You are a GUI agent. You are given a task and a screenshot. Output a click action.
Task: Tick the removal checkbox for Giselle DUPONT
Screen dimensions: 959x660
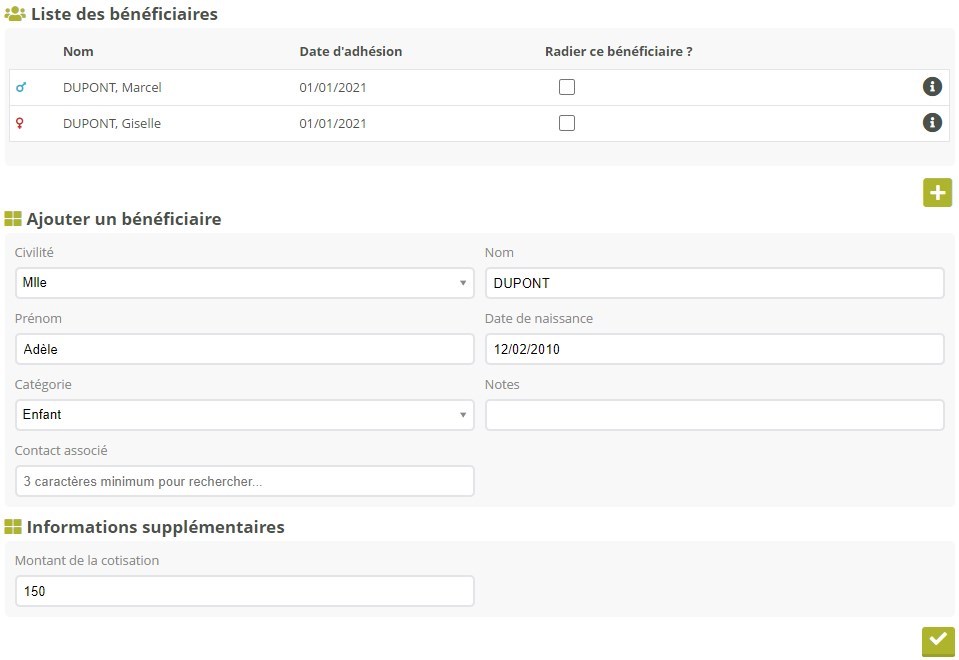click(567, 123)
